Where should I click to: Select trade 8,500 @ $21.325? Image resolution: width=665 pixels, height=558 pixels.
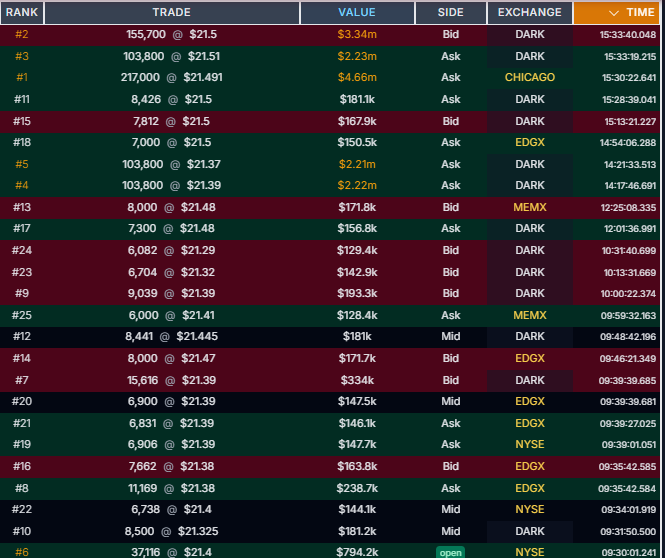click(172, 531)
